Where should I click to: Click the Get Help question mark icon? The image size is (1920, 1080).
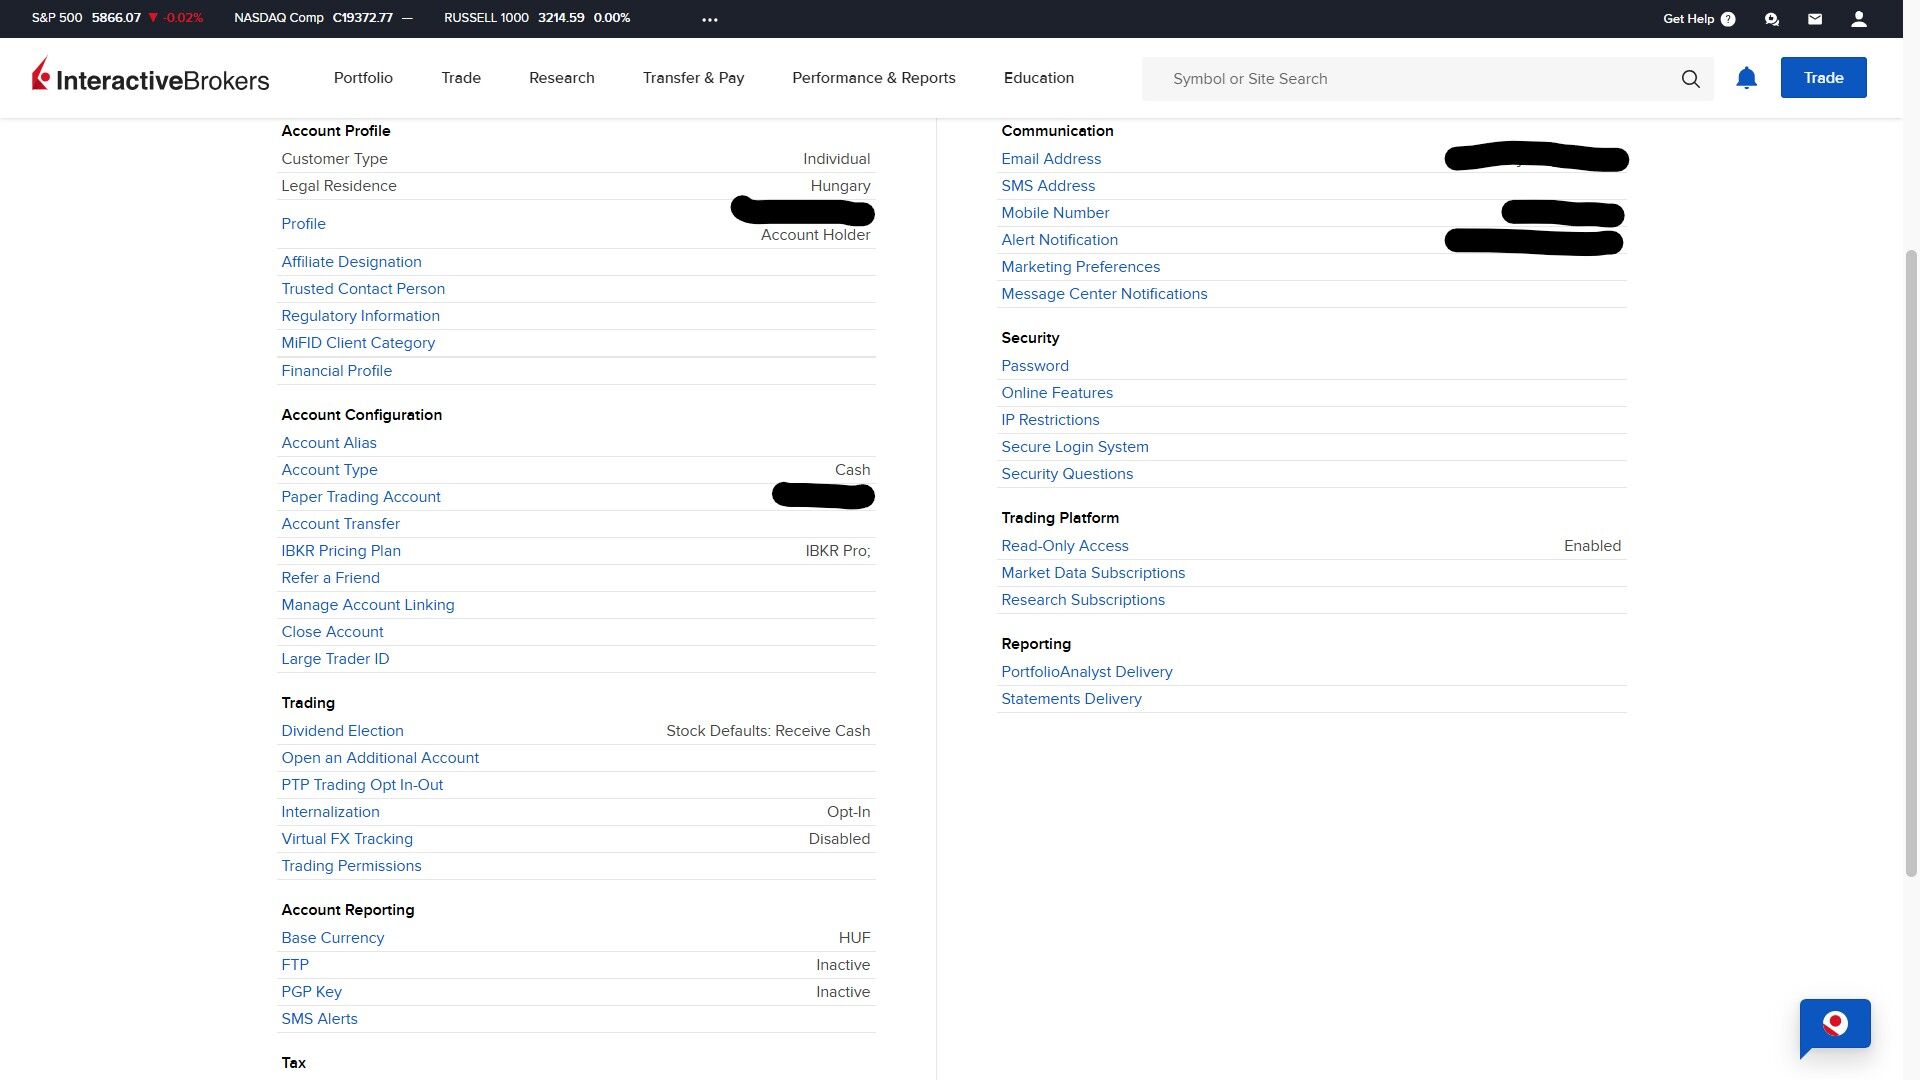[x=1728, y=19]
